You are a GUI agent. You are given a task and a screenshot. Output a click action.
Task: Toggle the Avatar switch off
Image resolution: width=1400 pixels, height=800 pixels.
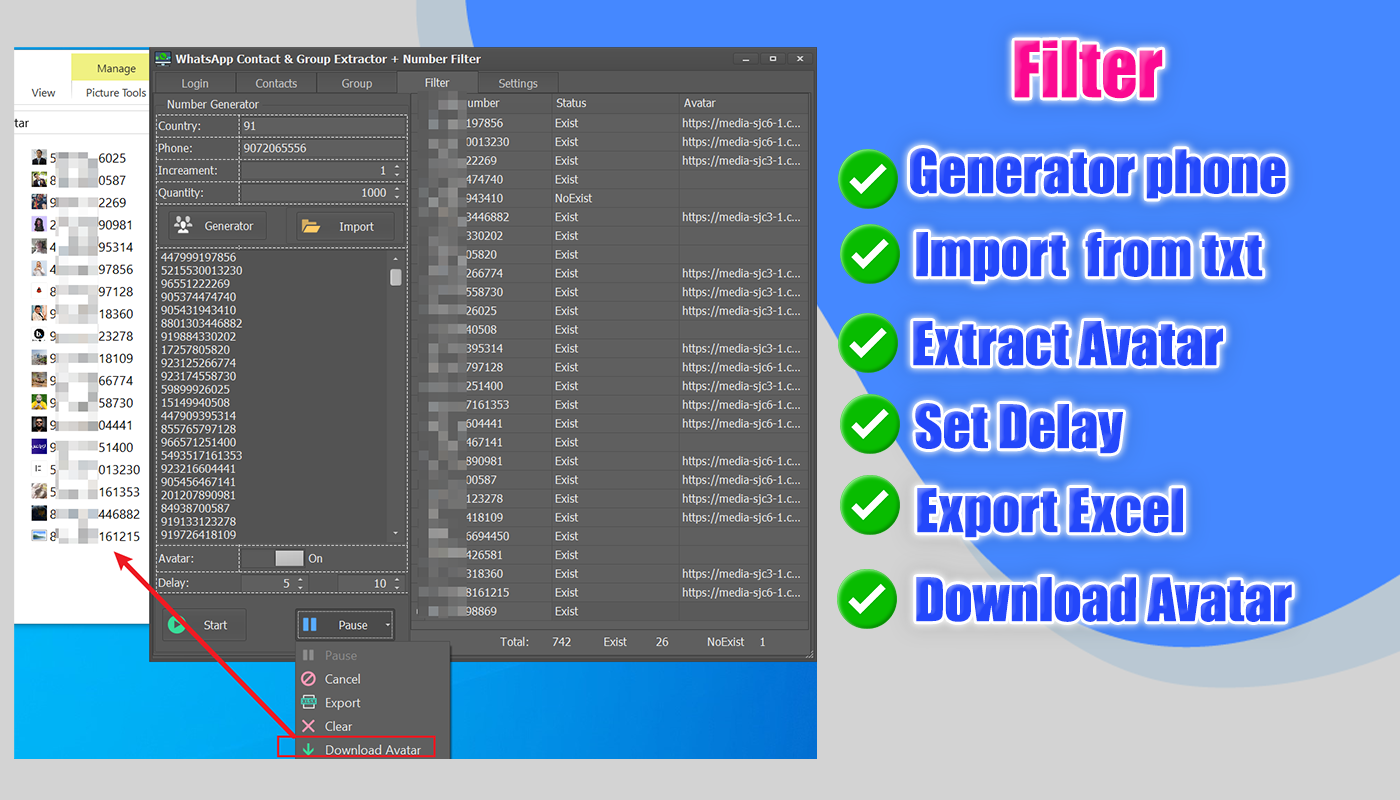pyautogui.click(x=275, y=558)
